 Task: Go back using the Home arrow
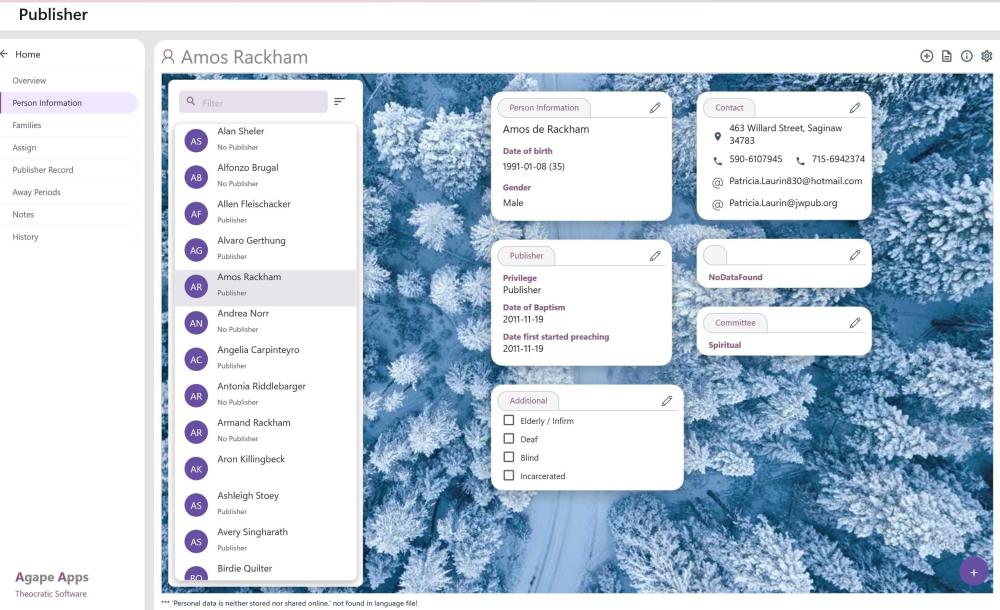[4, 54]
